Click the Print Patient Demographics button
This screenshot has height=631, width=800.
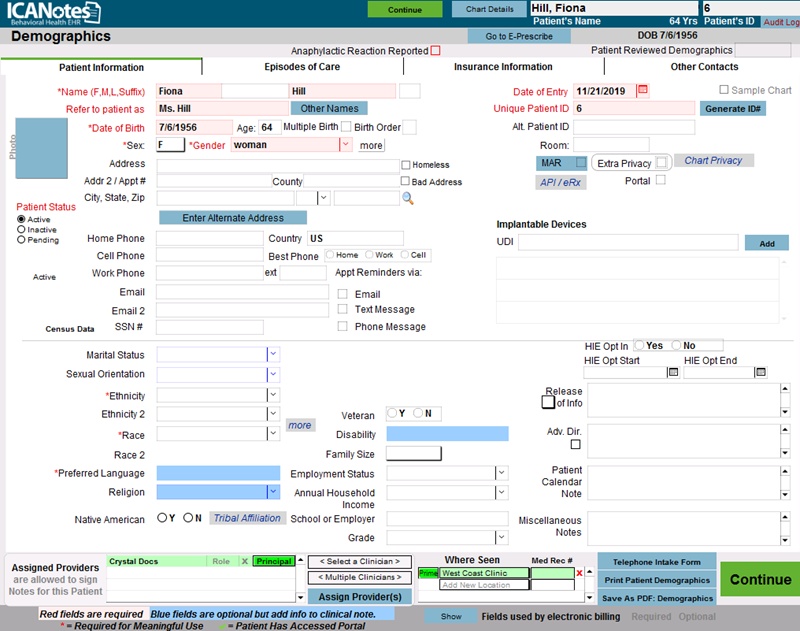656,580
